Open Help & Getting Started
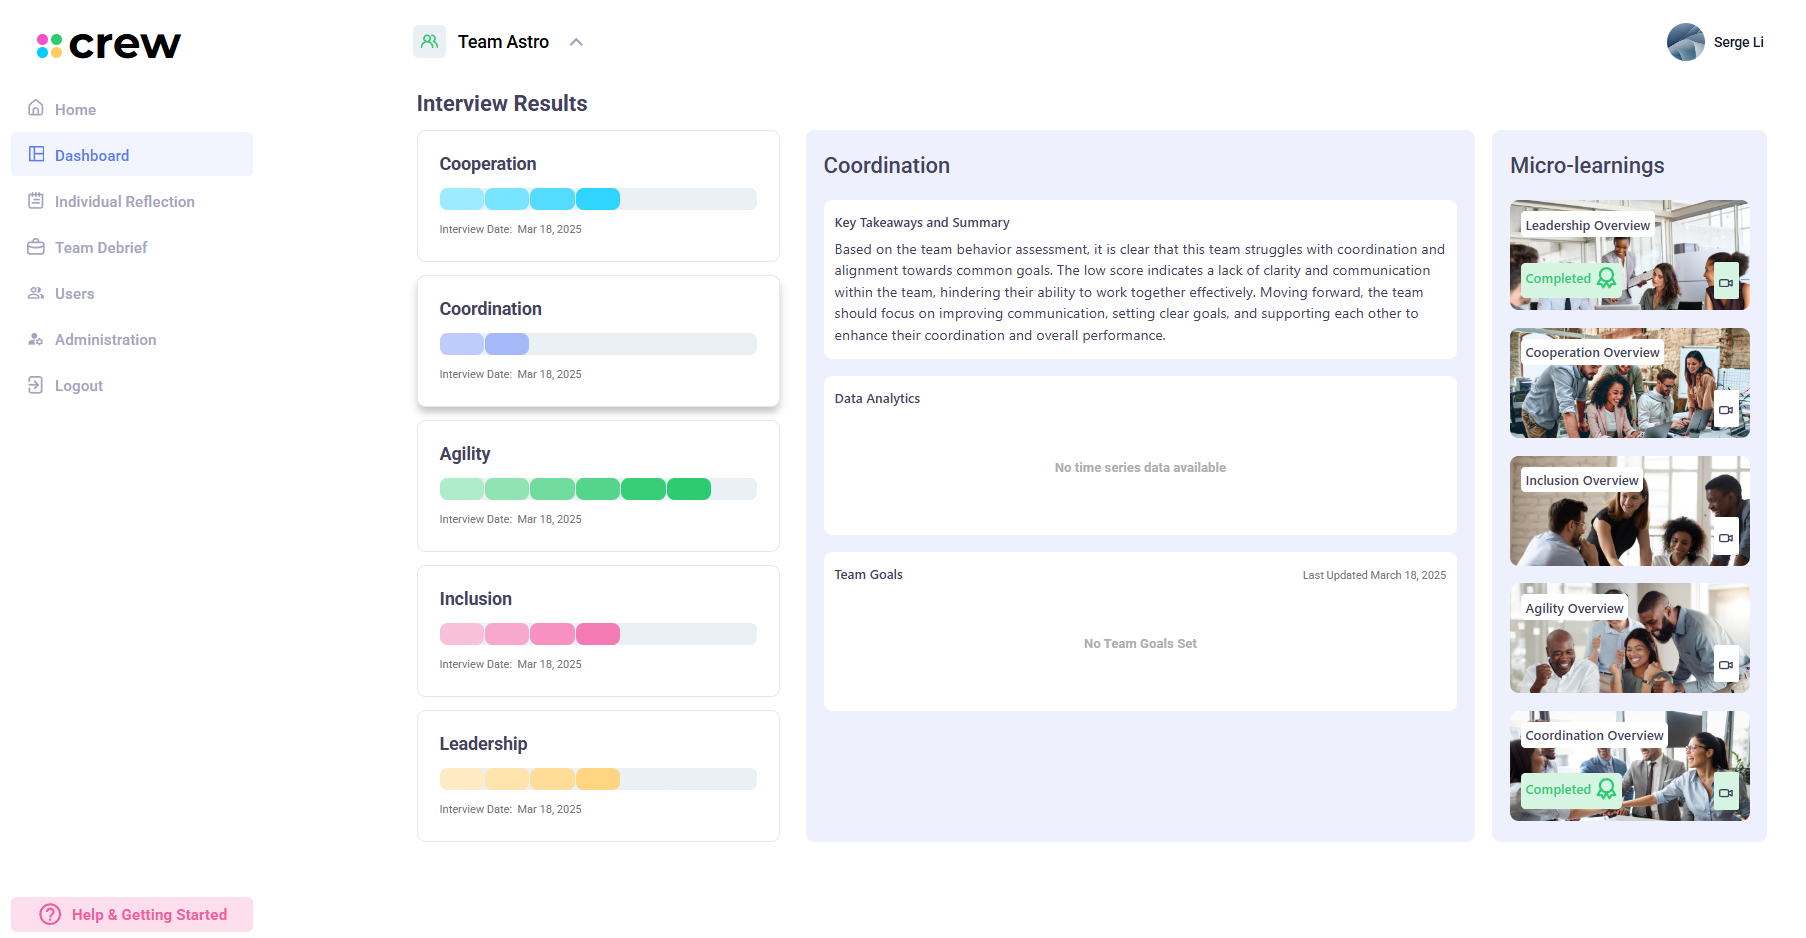1806x938 pixels. pyautogui.click(x=132, y=914)
